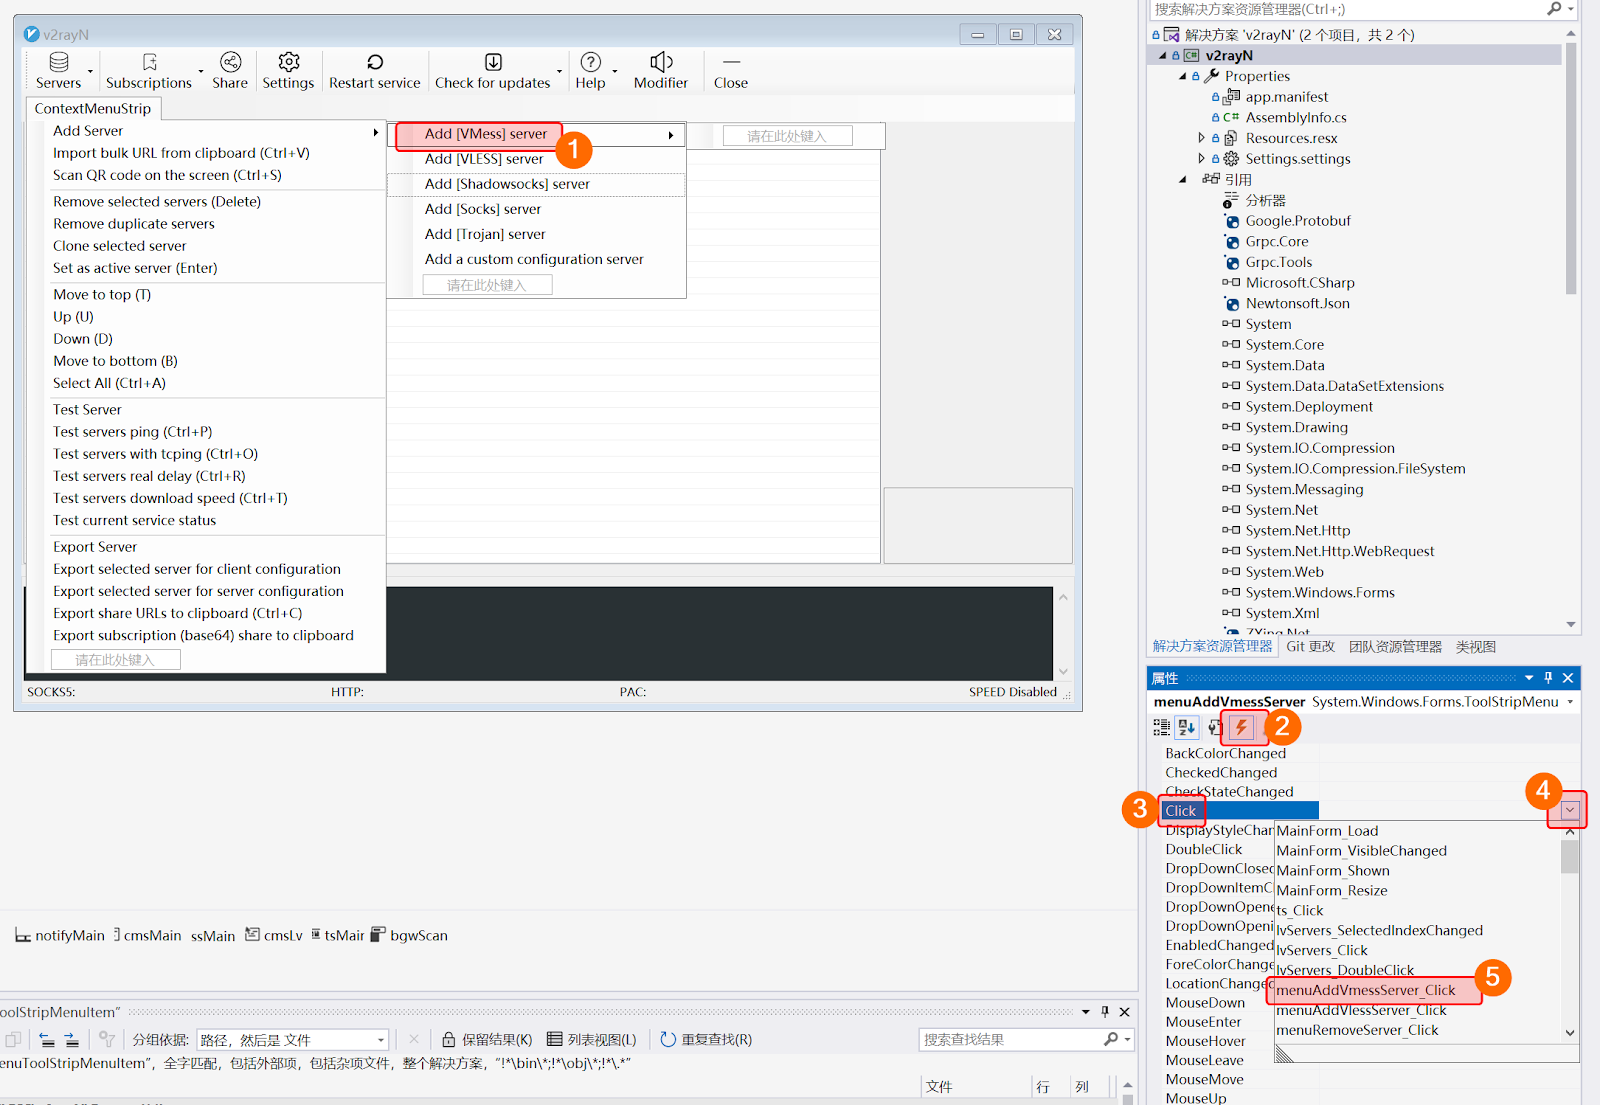Open Settings gear in v2rayN toolbar
The image size is (1600, 1105).
(288, 62)
